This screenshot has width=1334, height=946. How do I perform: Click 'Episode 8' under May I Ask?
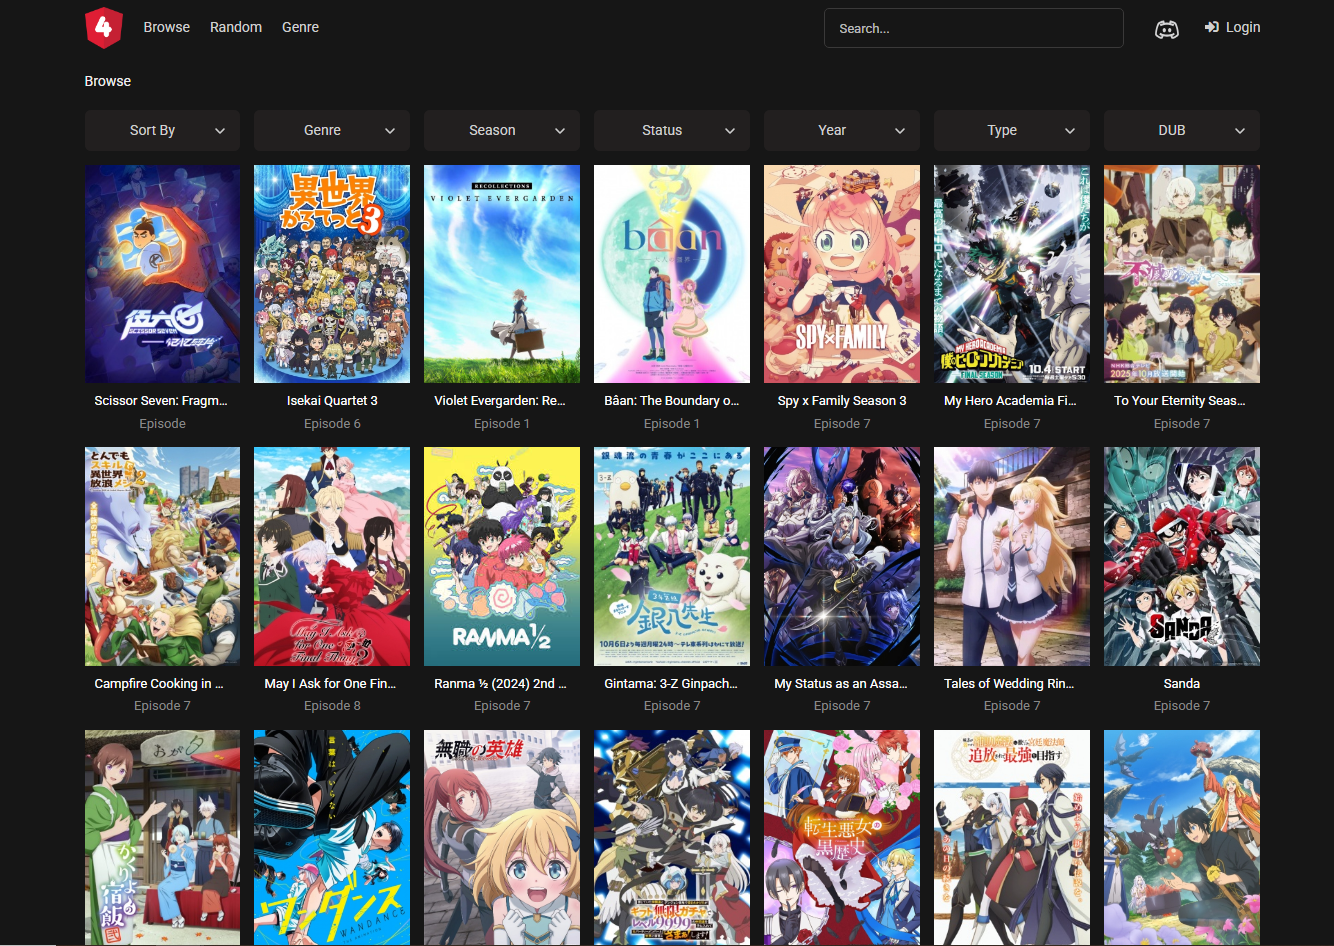point(332,705)
